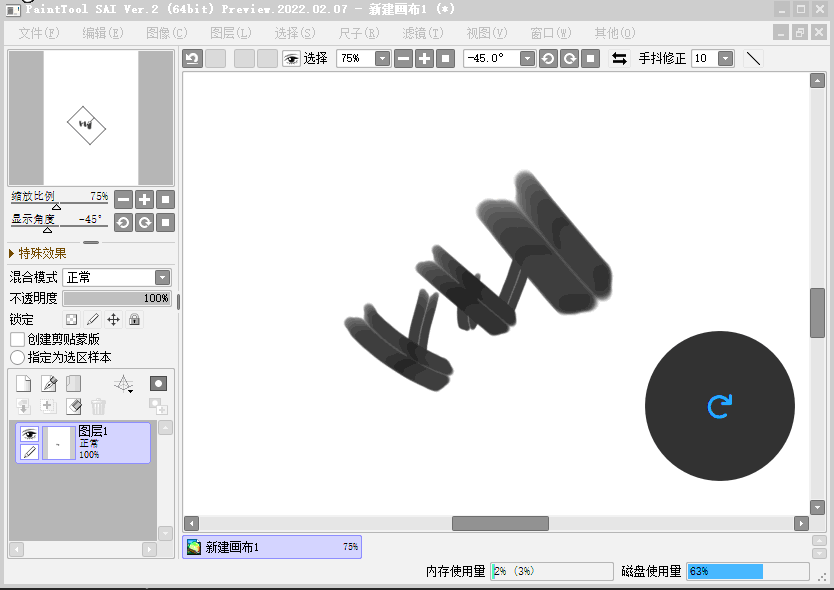Click the merge down layer icon

(23, 406)
